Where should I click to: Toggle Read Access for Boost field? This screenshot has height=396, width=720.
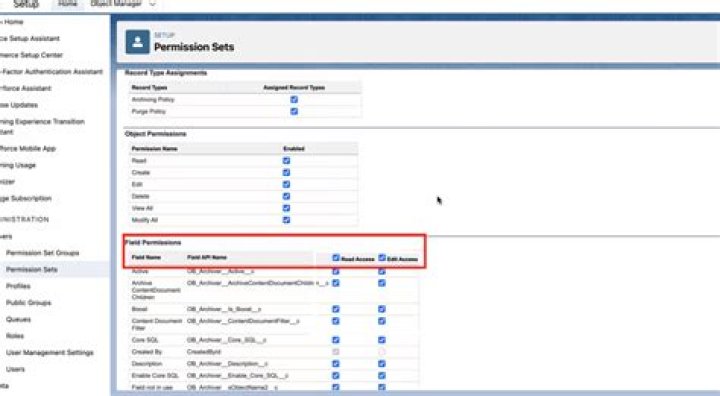tap(336, 309)
